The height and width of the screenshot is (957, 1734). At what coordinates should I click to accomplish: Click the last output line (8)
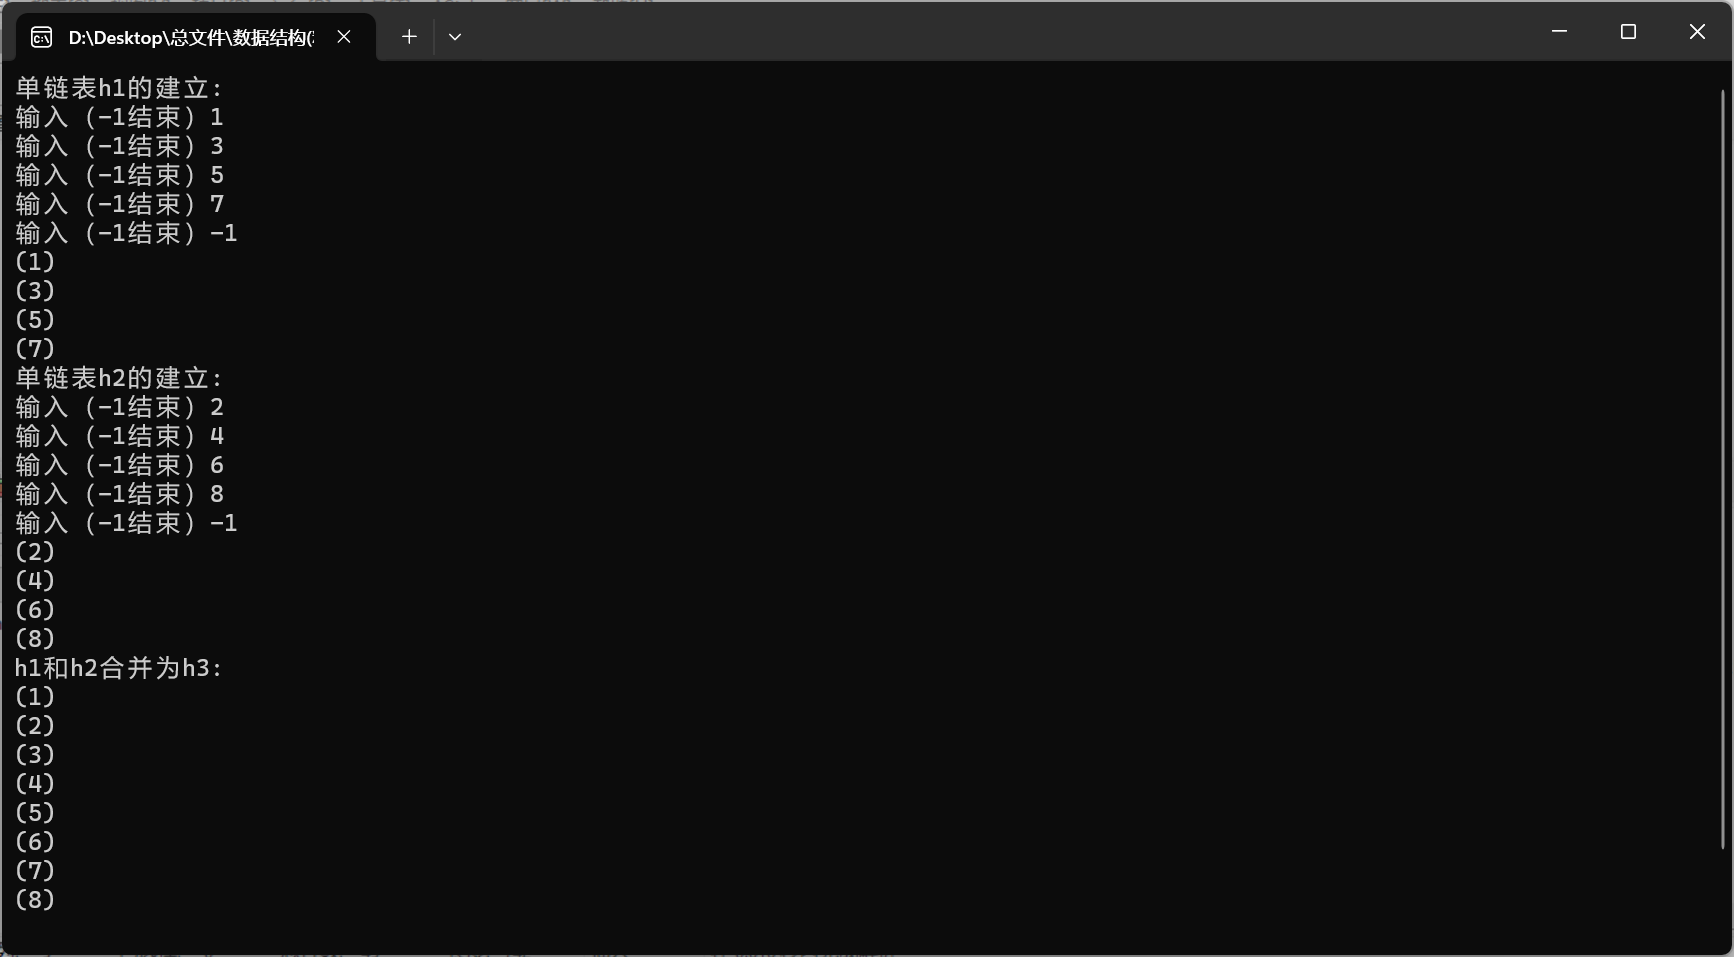pyautogui.click(x=35, y=900)
